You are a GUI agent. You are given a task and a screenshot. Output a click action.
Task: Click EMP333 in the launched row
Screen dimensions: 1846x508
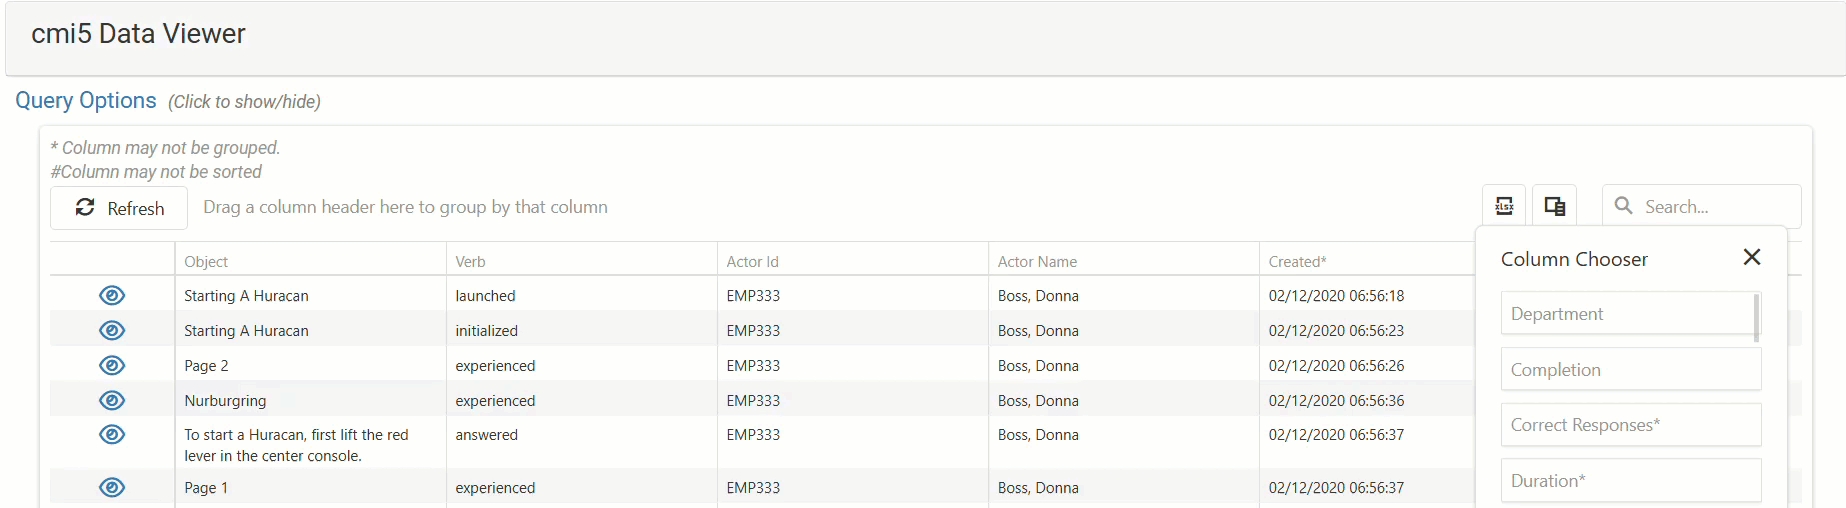pos(753,295)
